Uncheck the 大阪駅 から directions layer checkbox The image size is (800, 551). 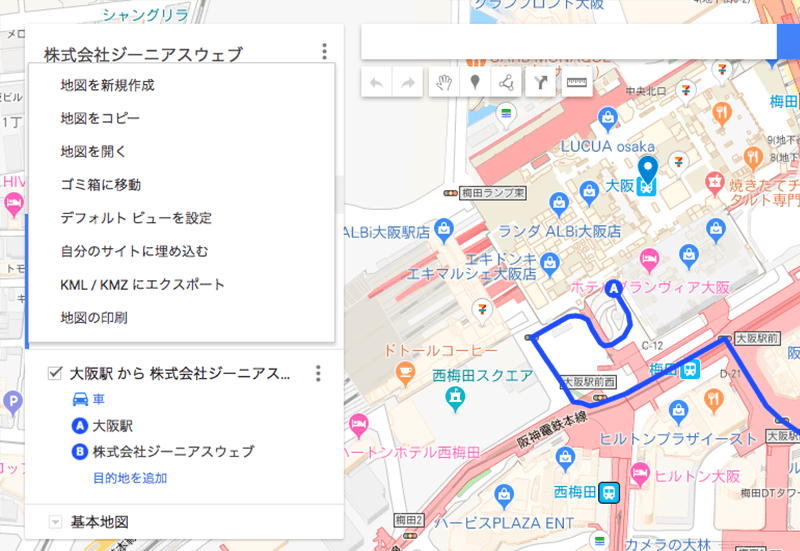[55, 373]
